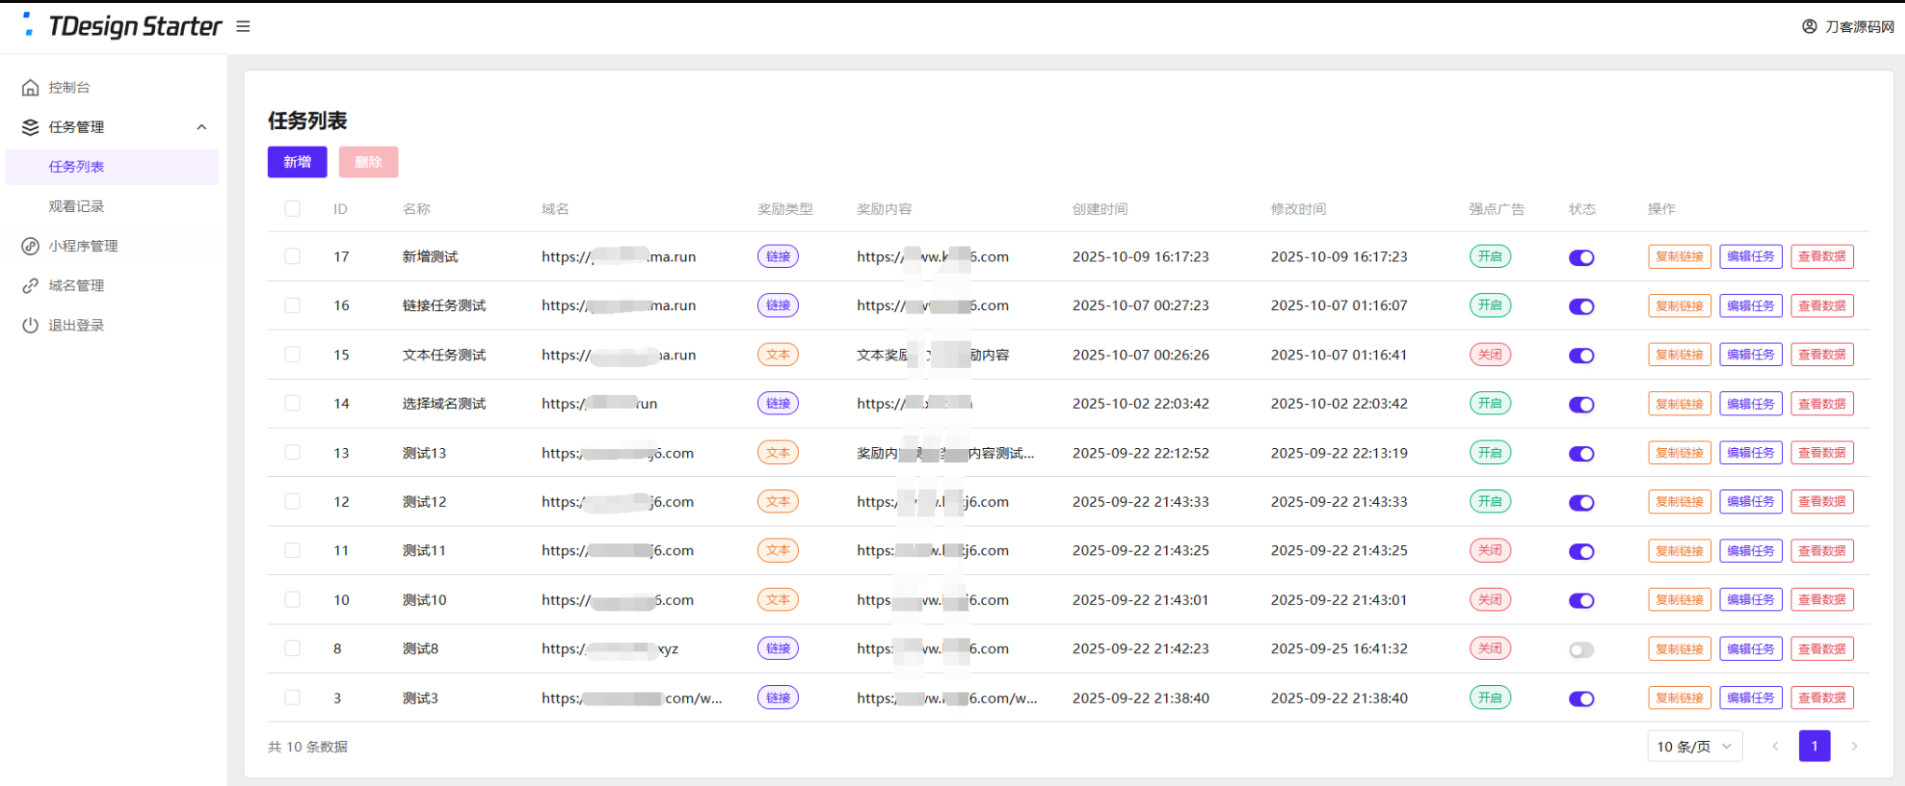
Task: Click the 域名管理 link icon
Action: tap(30, 286)
